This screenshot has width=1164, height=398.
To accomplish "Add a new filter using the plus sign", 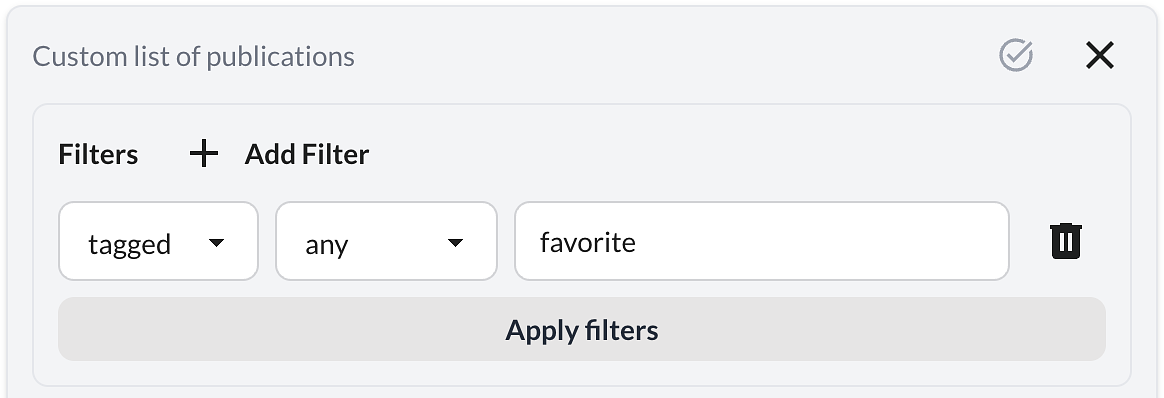I will (x=203, y=154).
